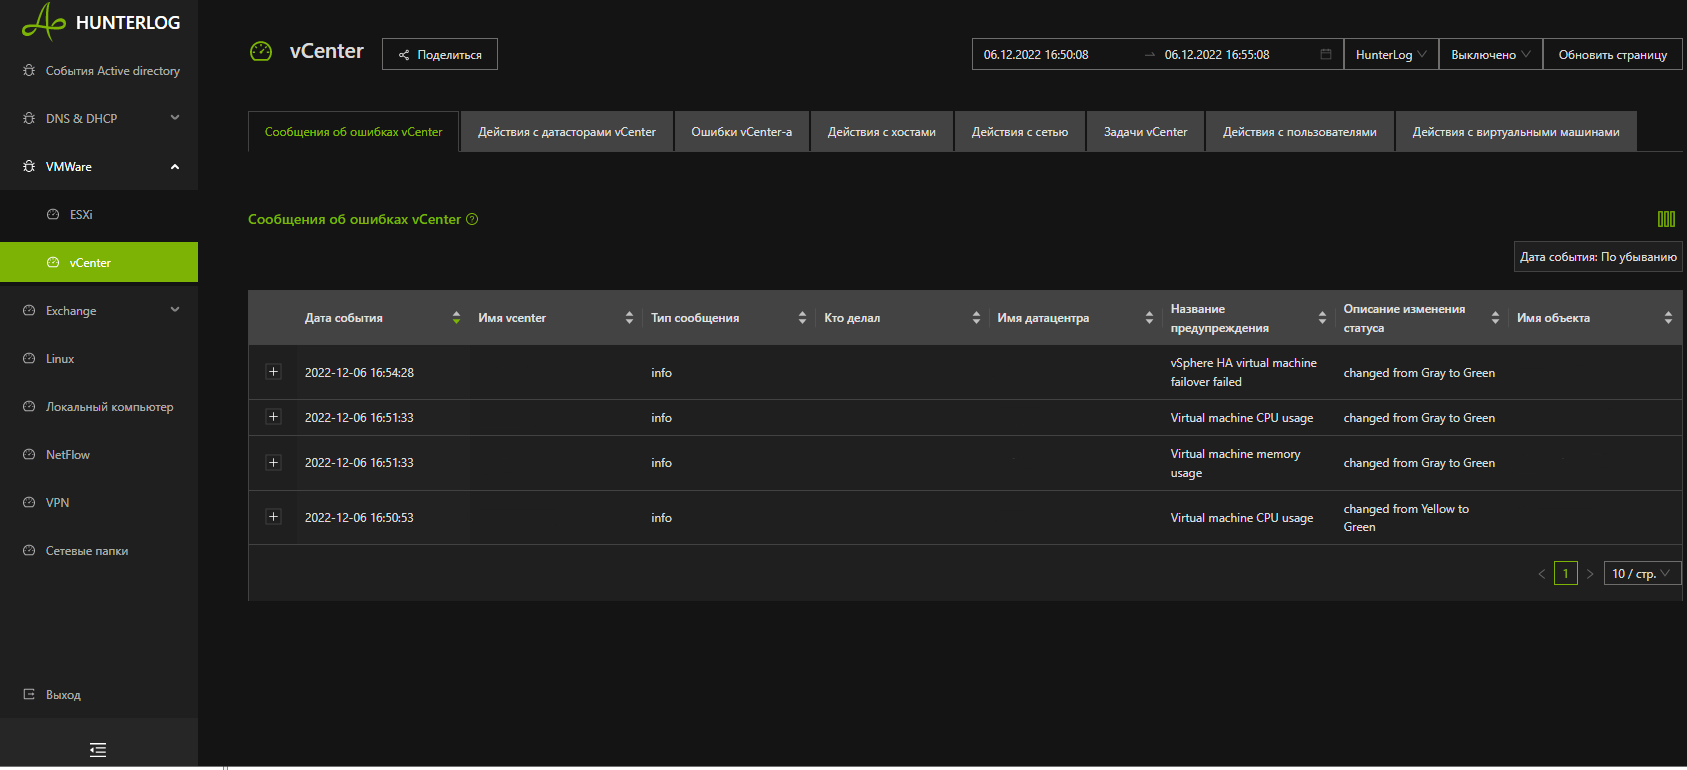Expand the 16:54:28 event row

[x=273, y=371]
